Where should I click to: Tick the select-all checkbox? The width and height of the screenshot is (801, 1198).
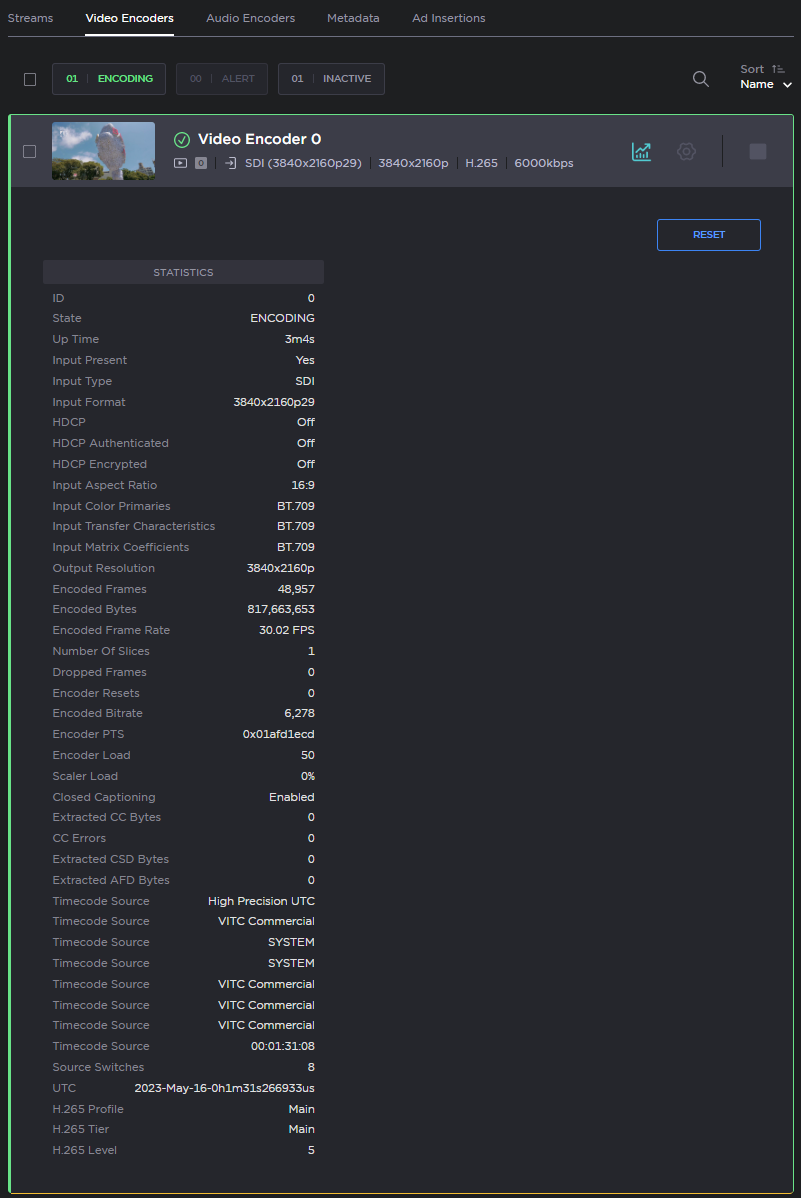[30, 79]
